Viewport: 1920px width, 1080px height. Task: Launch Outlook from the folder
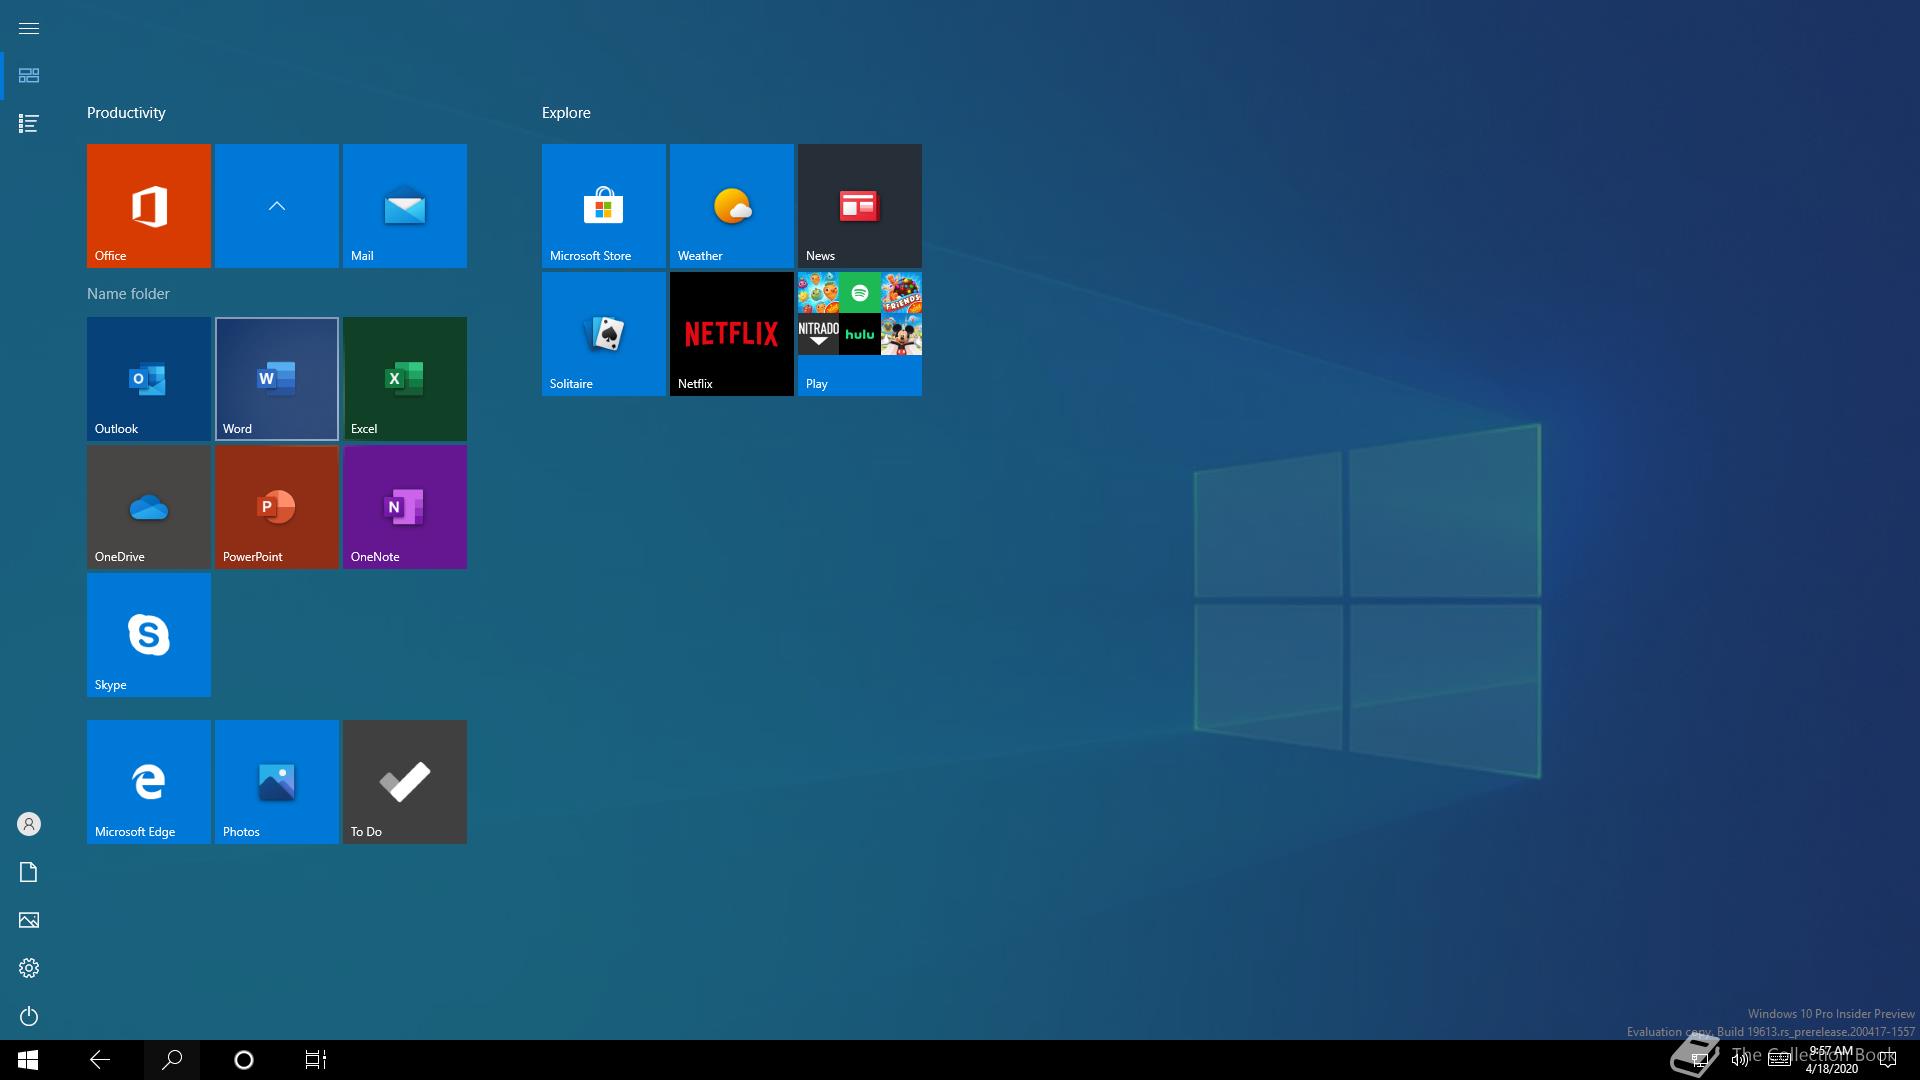149,379
